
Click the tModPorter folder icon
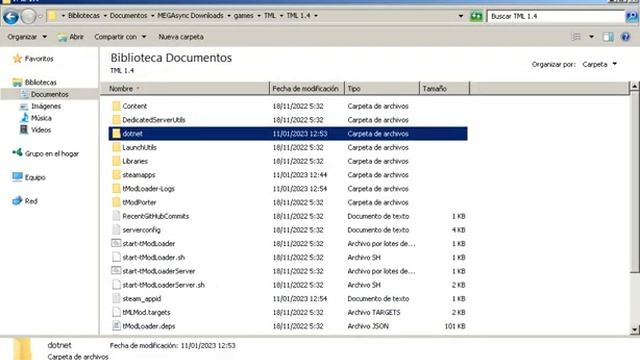click(116, 202)
